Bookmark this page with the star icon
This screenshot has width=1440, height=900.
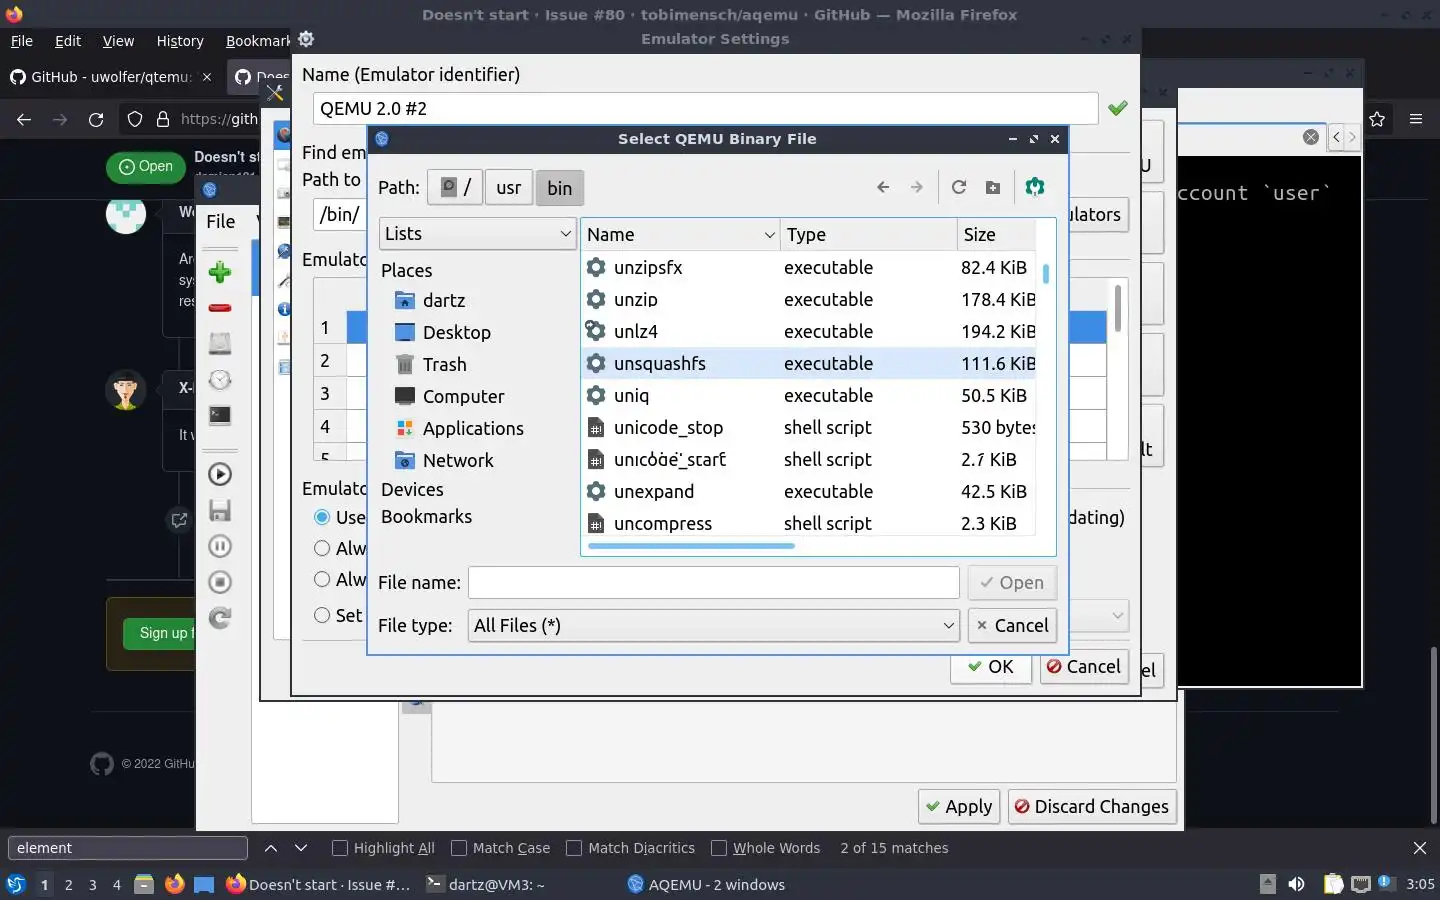1377,119
